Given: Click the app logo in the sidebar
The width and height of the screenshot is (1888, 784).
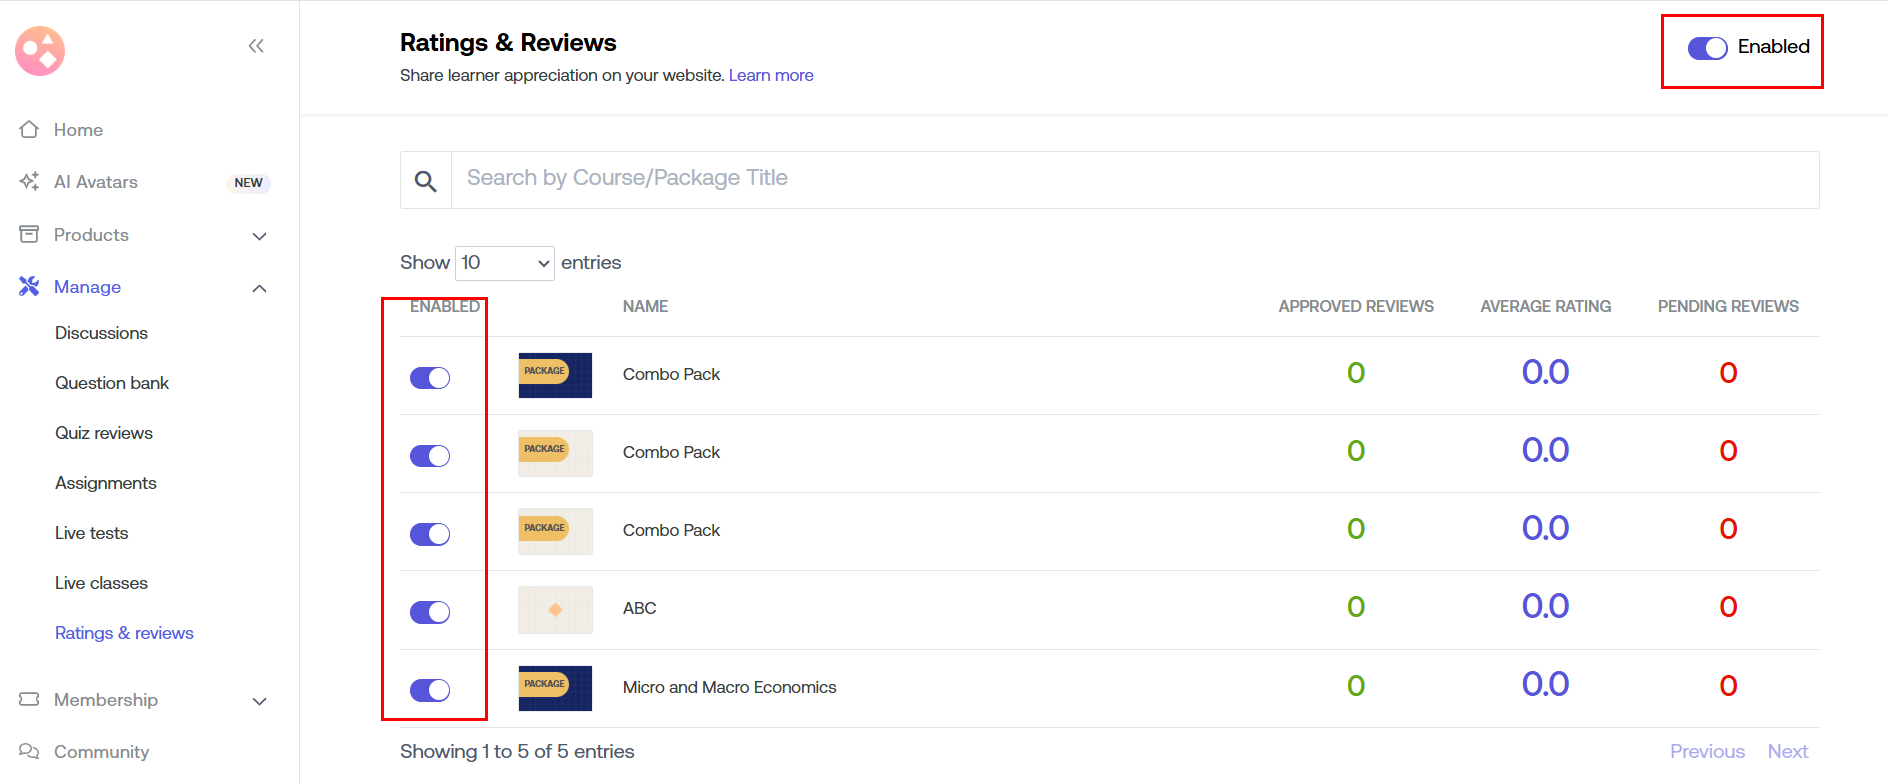Looking at the screenshot, I should tap(40, 51).
